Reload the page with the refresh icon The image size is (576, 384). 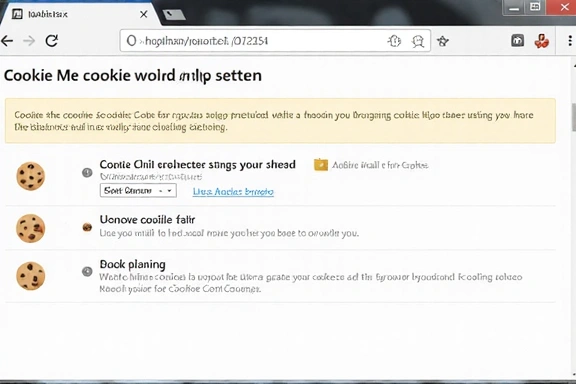coord(52,40)
